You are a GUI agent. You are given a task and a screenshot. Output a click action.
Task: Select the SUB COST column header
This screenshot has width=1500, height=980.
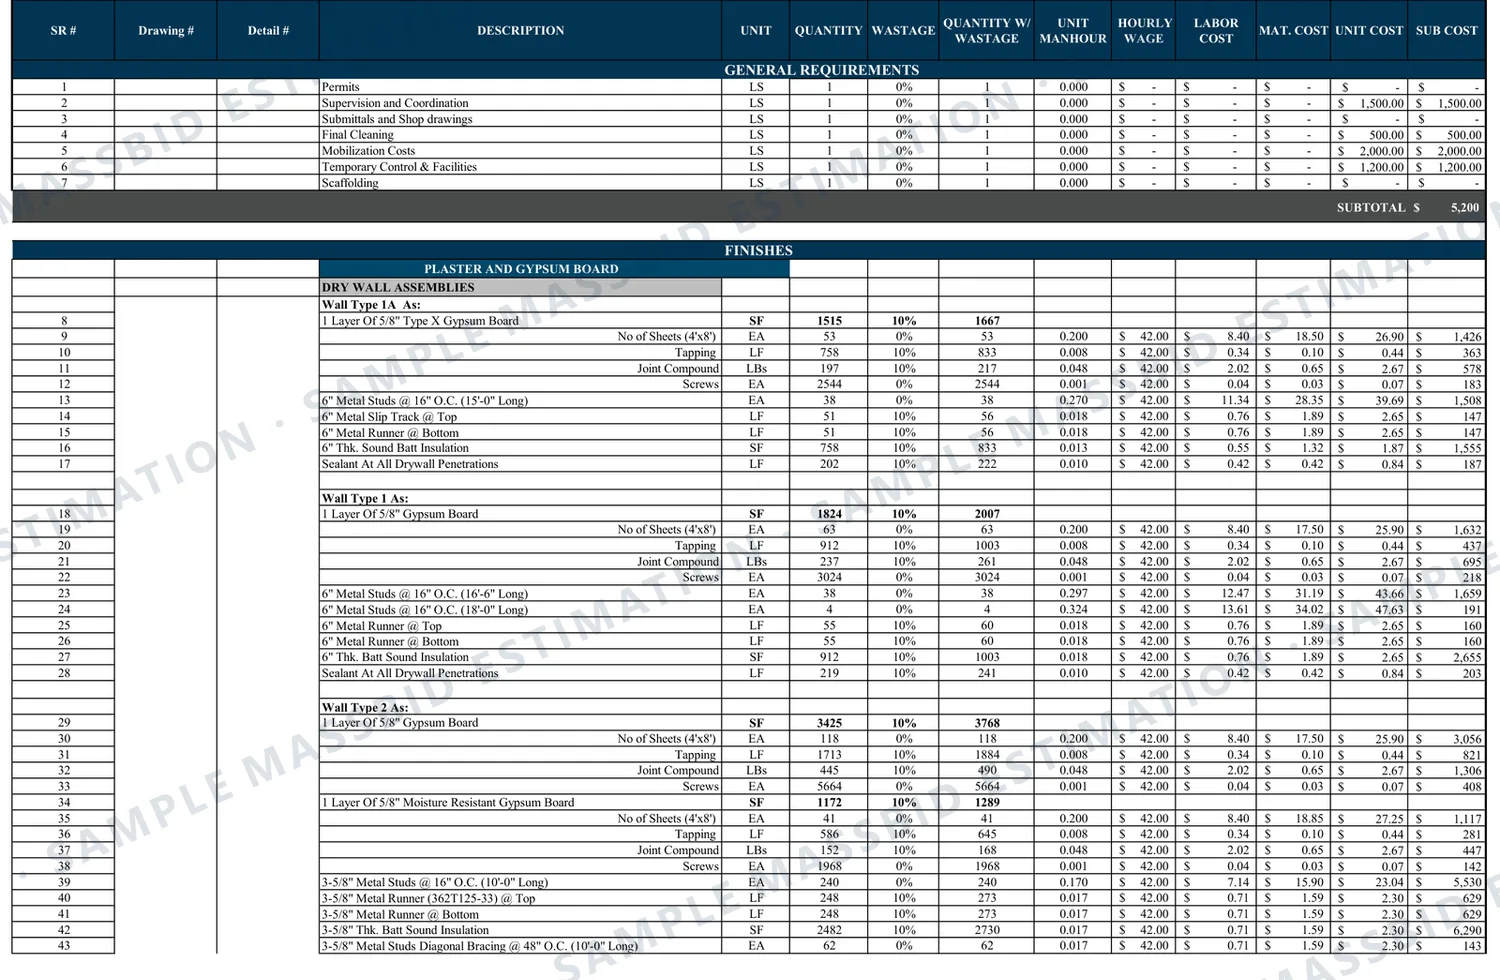click(1446, 31)
